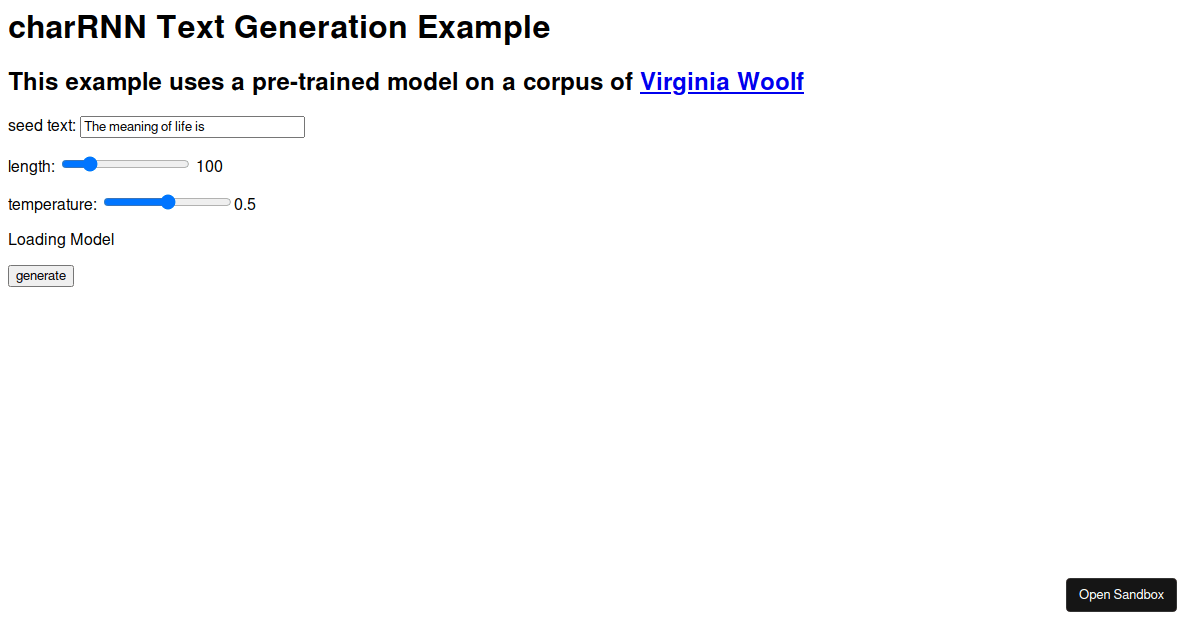Click the pre-trained model description text

point(320,81)
